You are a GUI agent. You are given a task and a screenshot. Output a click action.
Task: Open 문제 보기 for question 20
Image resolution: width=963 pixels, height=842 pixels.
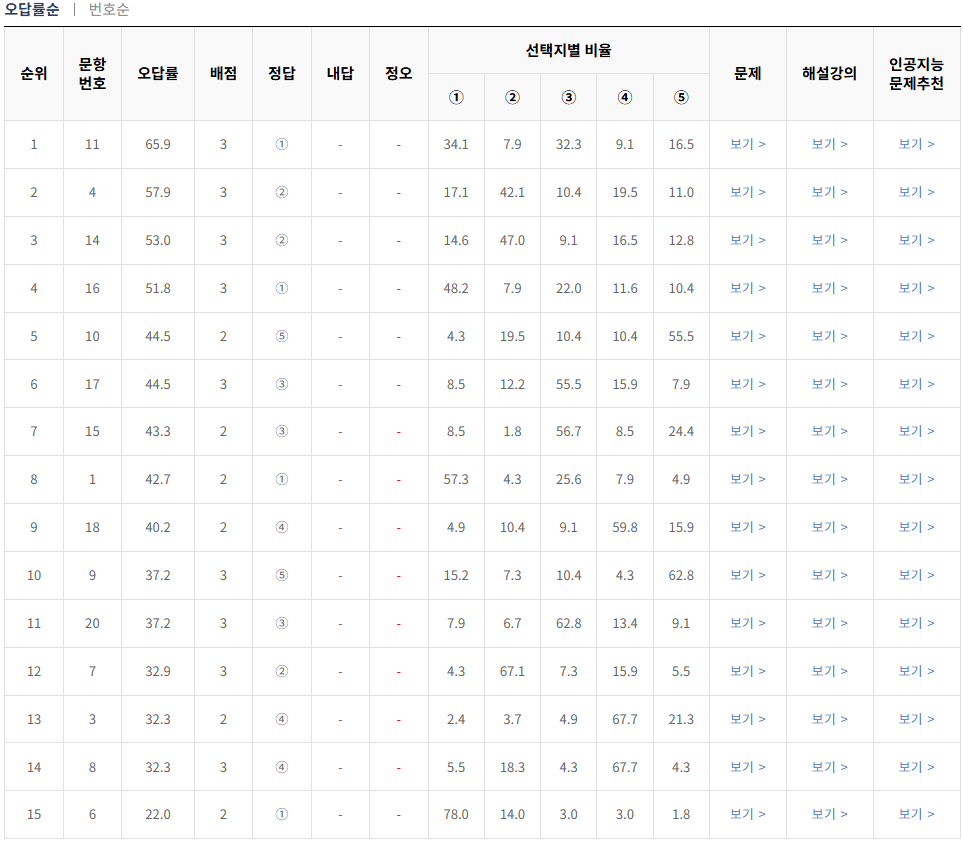(748, 623)
